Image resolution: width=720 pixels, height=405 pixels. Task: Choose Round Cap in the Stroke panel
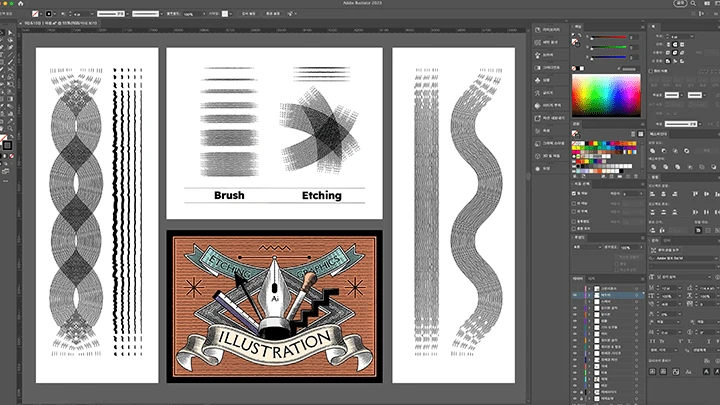coord(675,45)
